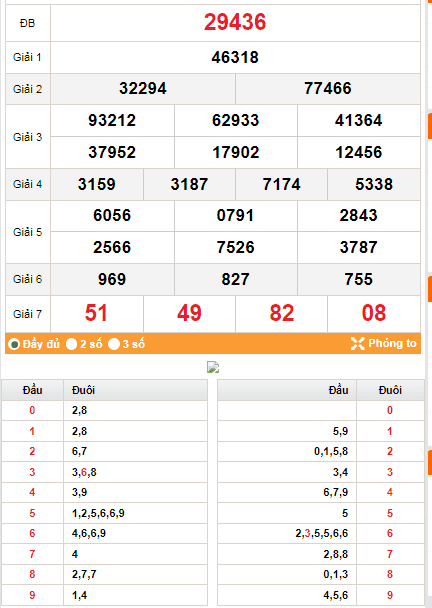
Task: Click Giải 4 number 7174
Action: (x=282, y=184)
